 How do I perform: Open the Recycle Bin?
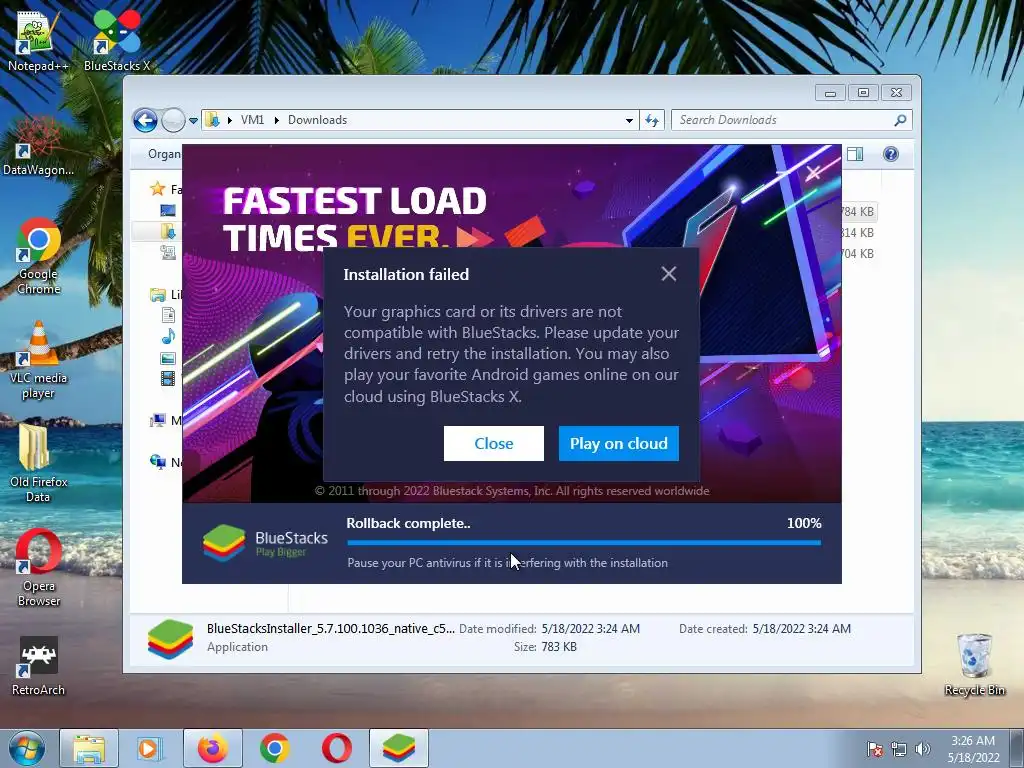tap(974, 665)
